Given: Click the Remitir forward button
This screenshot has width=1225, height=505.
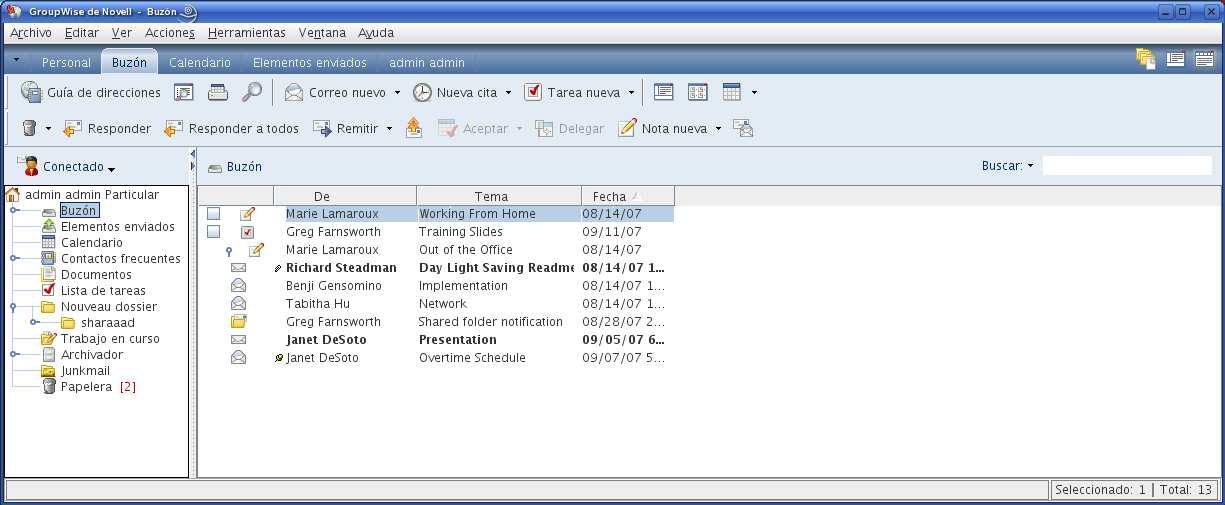Looking at the screenshot, I should coord(346,128).
